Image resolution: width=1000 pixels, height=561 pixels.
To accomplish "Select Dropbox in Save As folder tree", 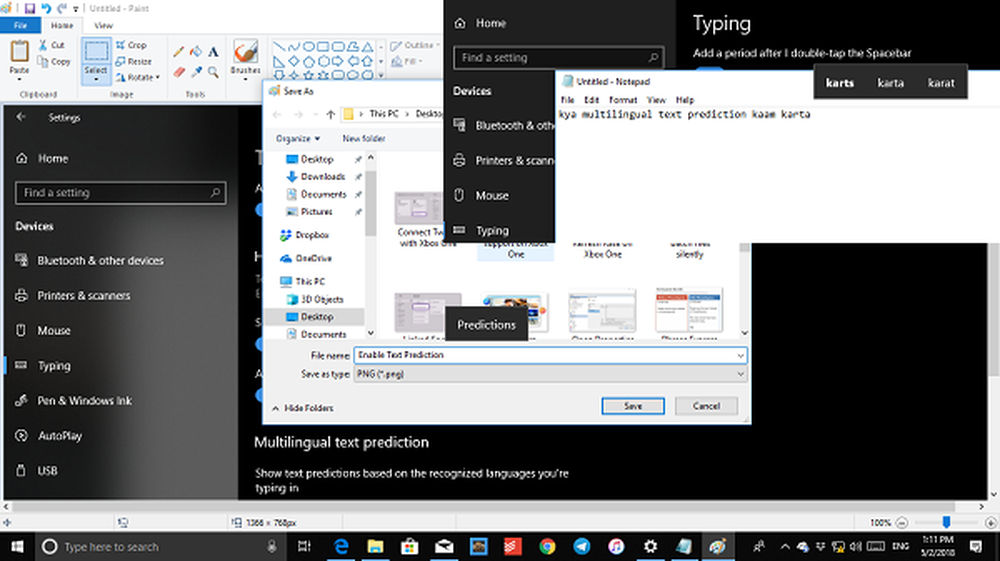I will pos(305,235).
